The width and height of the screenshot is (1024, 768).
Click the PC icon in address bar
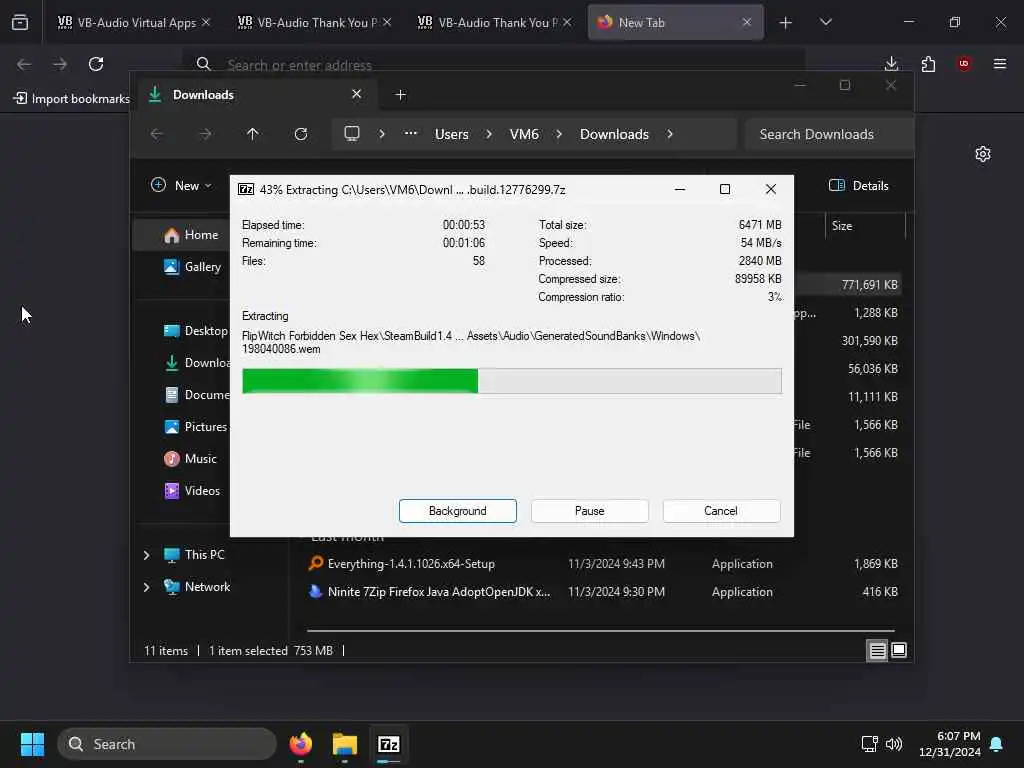pyautogui.click(x=352, y=134)
